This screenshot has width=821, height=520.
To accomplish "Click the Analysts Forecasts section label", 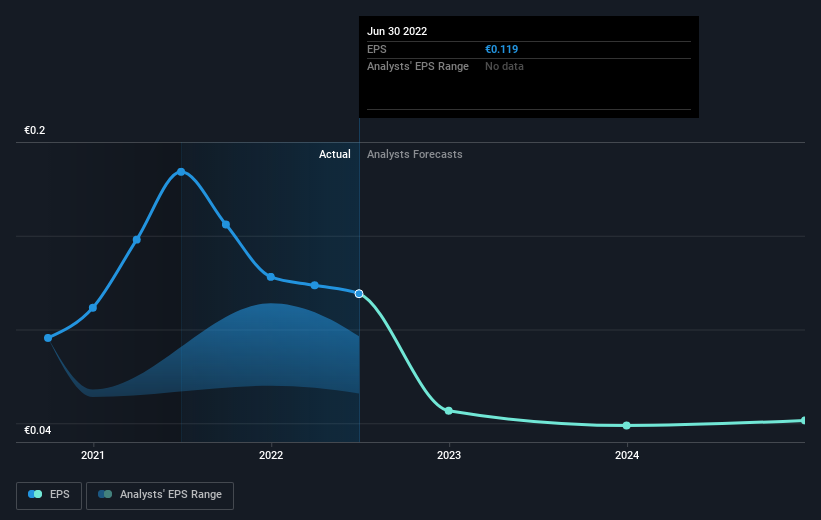I will click(415, 154).
